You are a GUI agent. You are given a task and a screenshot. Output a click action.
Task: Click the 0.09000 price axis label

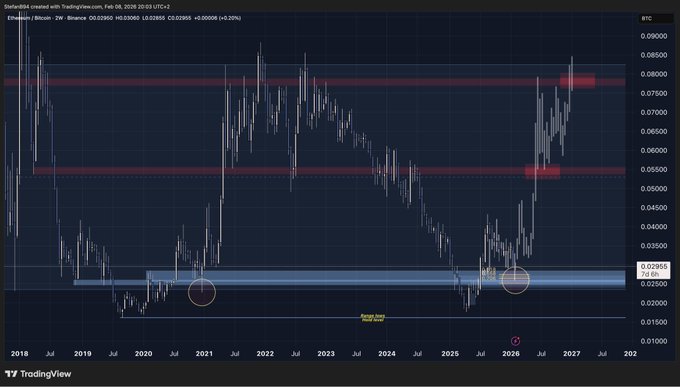[654, 36]
